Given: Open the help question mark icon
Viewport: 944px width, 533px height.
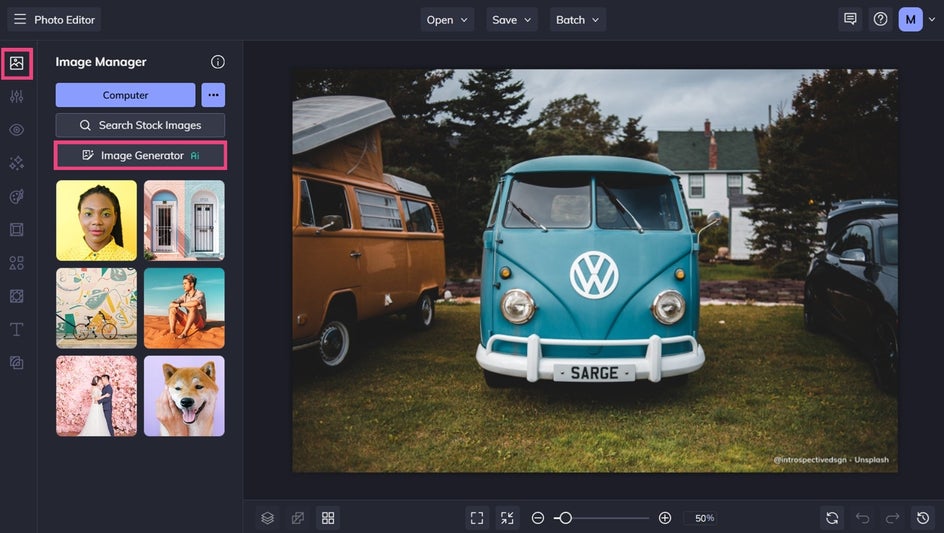Looking at the screenshot, I should click(x=880, y=19).
